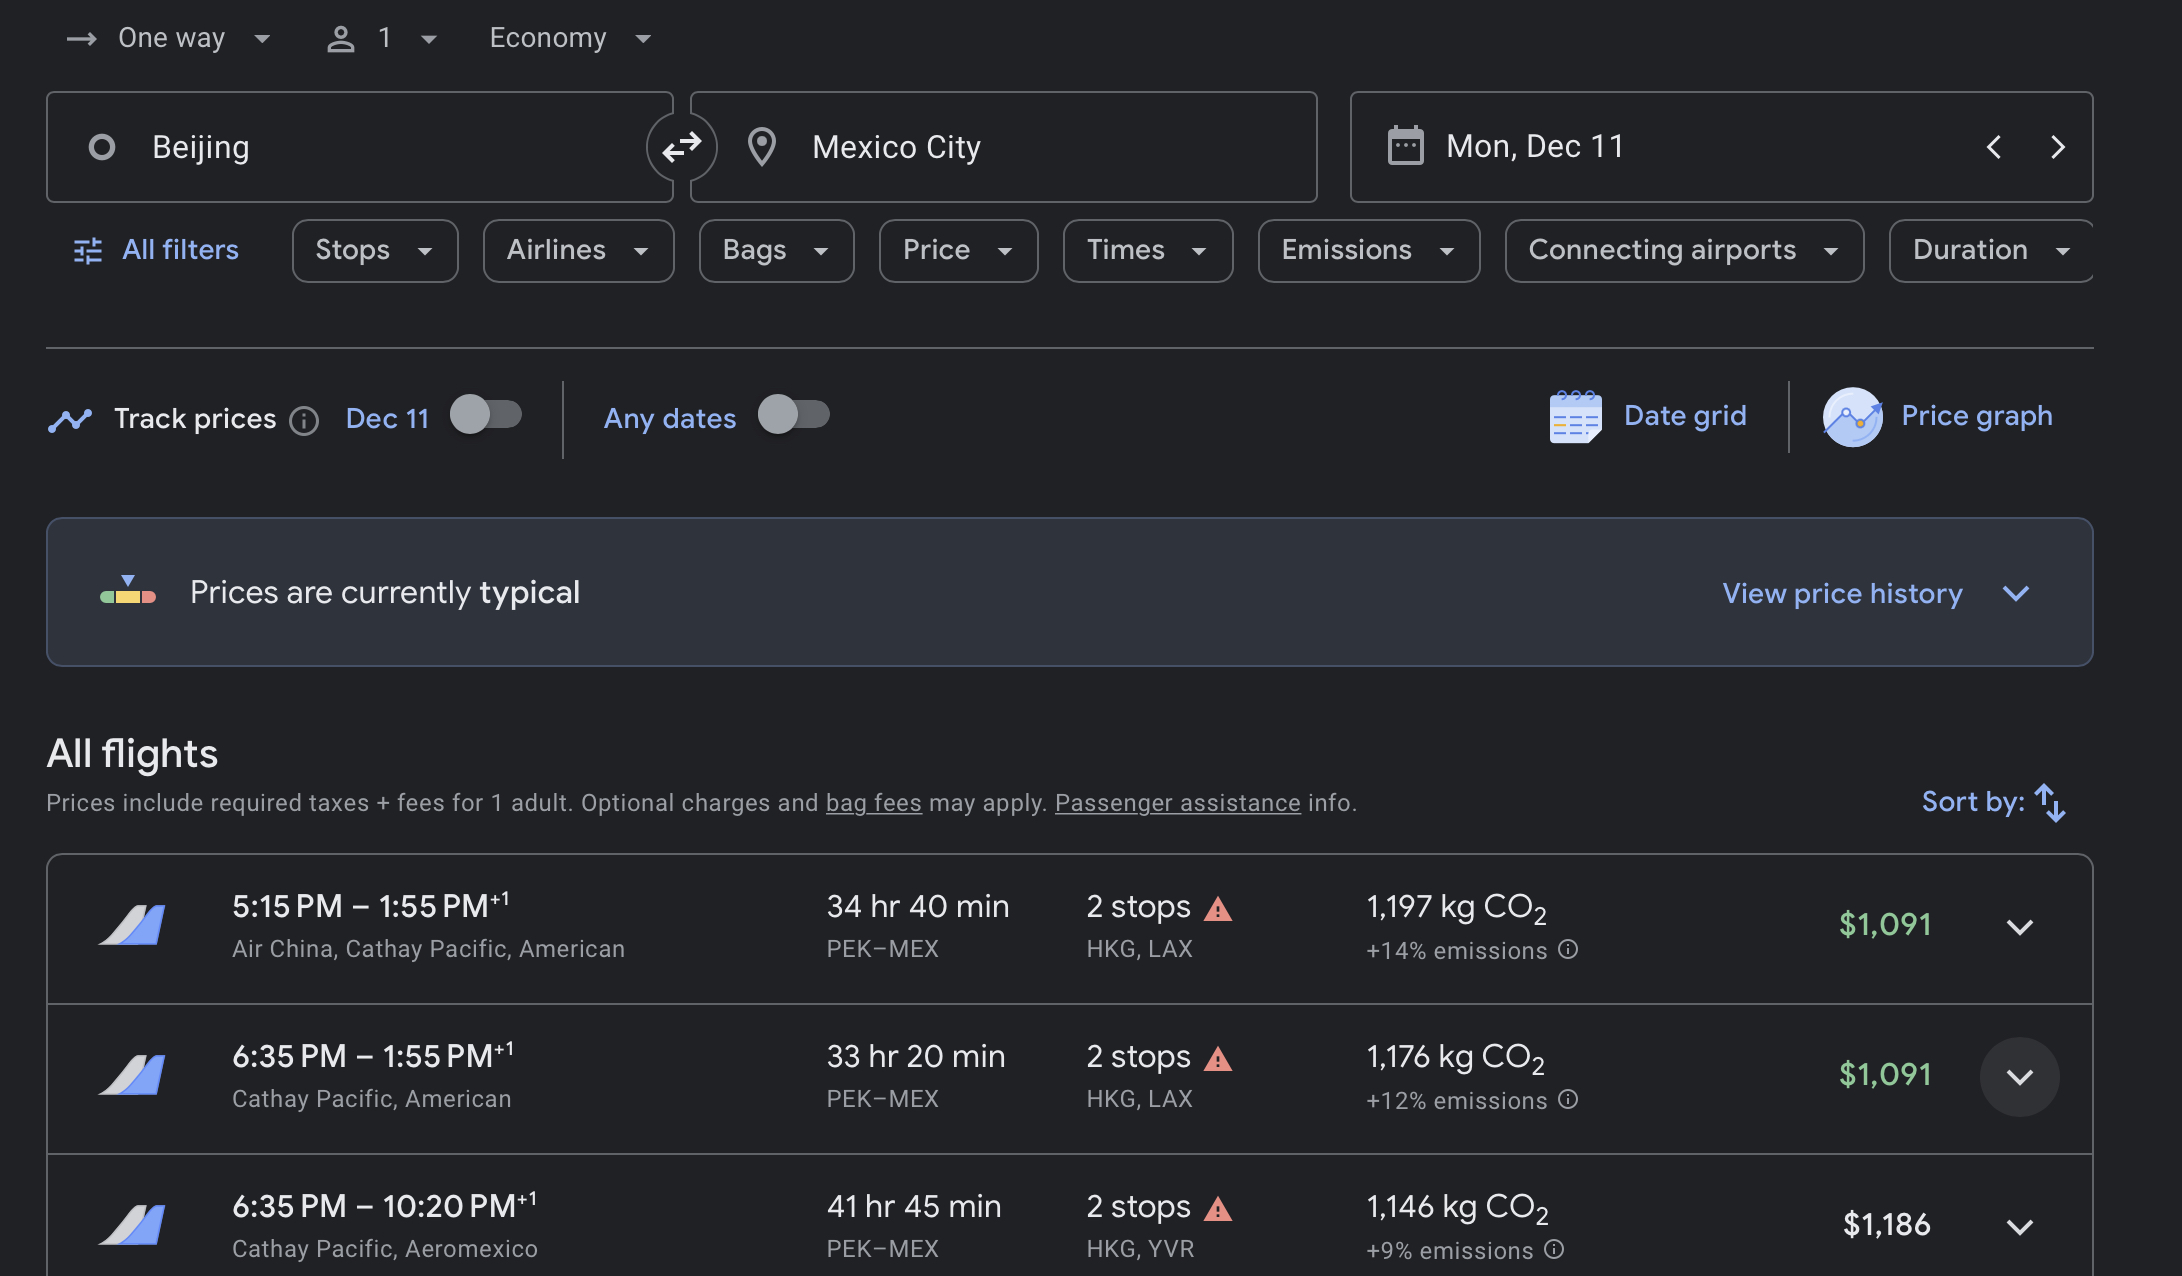Click airline logo of 6:35 PM – 10:20 PM flight
Image resolution: width=2182 pixels, height=1276 pixels.
pos(132,1225)
